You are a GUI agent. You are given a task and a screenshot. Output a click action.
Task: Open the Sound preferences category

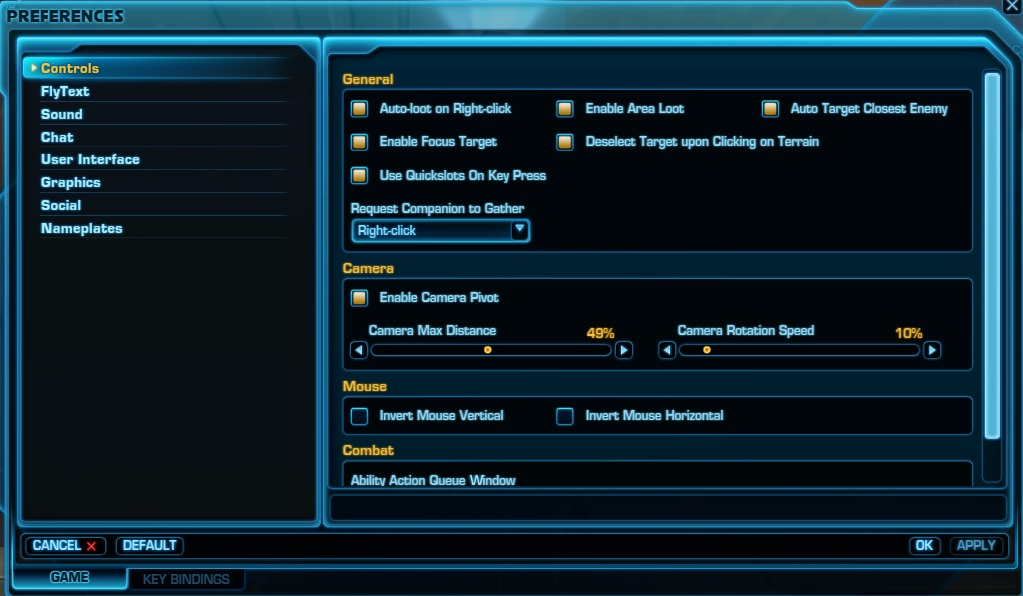tap(62, 114)
